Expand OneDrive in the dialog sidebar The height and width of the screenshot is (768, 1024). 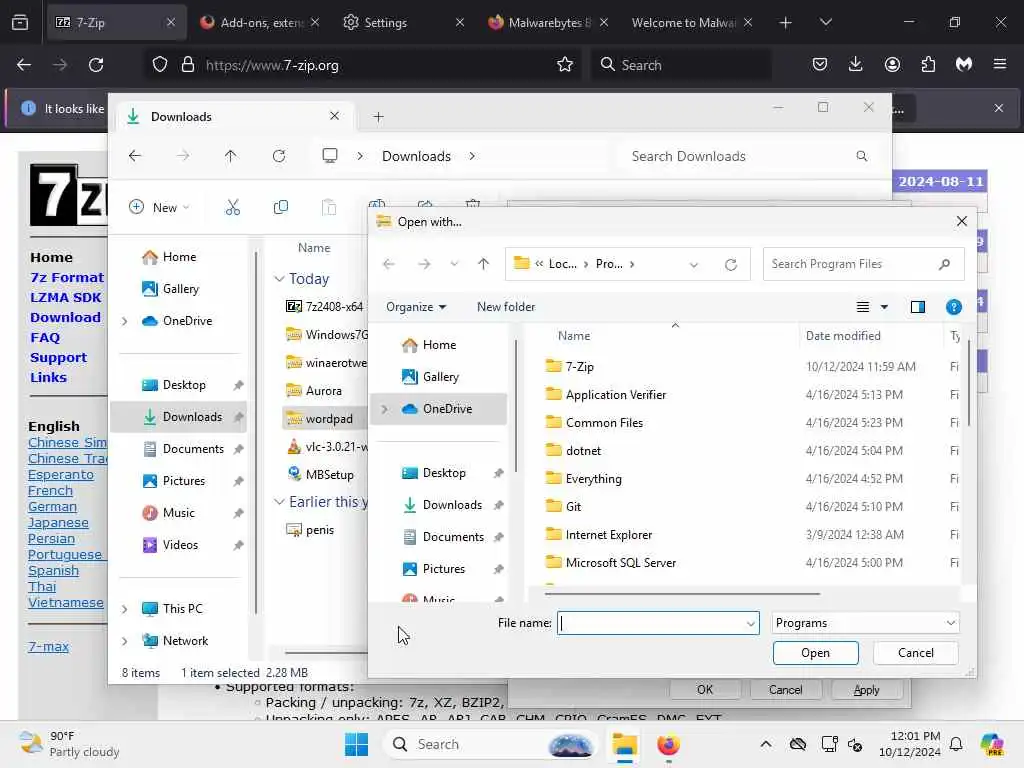point(385,409)
